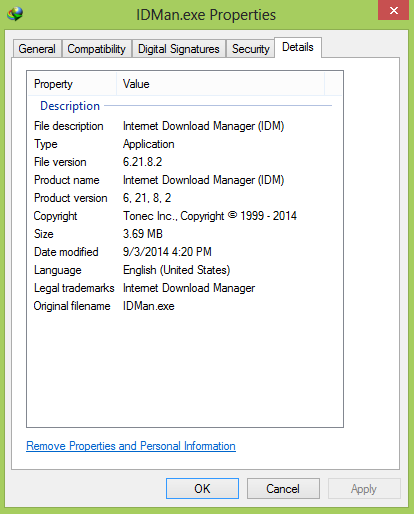Click the 6, 21, 8, 2 product version value
The image size is (414, 514).
(147, 198)
